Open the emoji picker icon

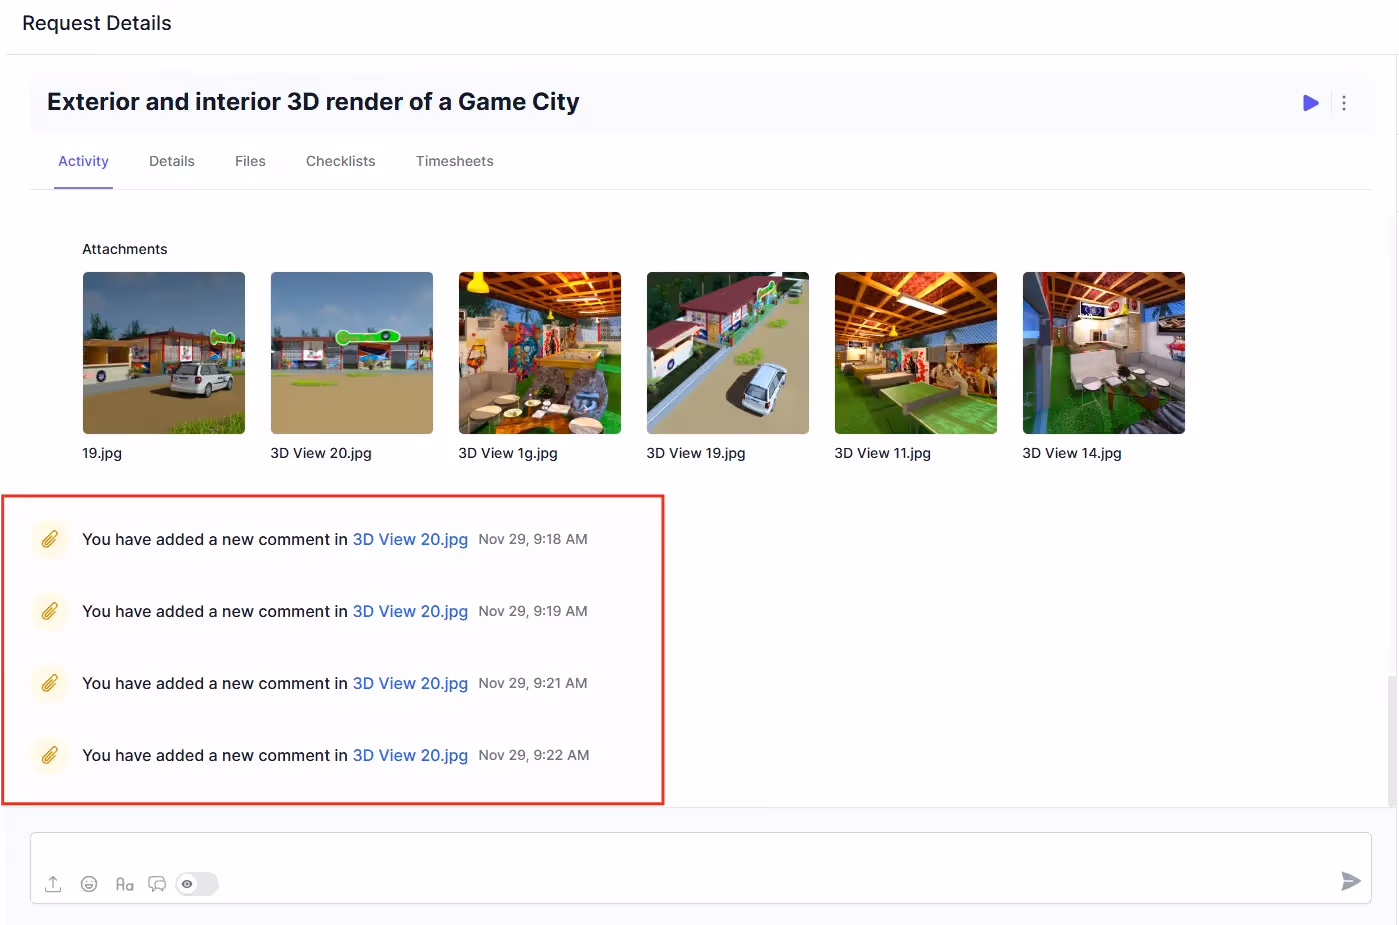pyautogui.click(x=89, y=884)
